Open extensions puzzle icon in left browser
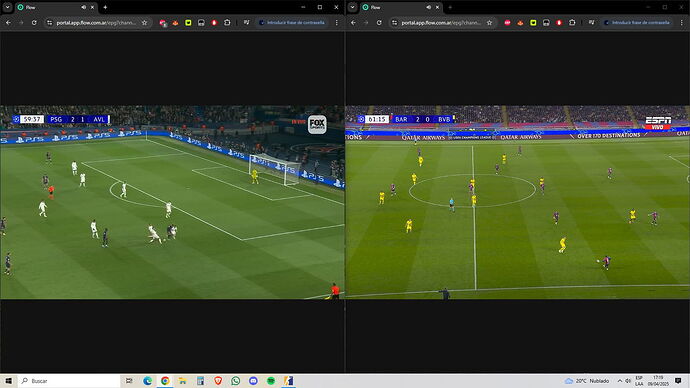The image size is (690, 388). pyautogui.click(x=227, y=22)
